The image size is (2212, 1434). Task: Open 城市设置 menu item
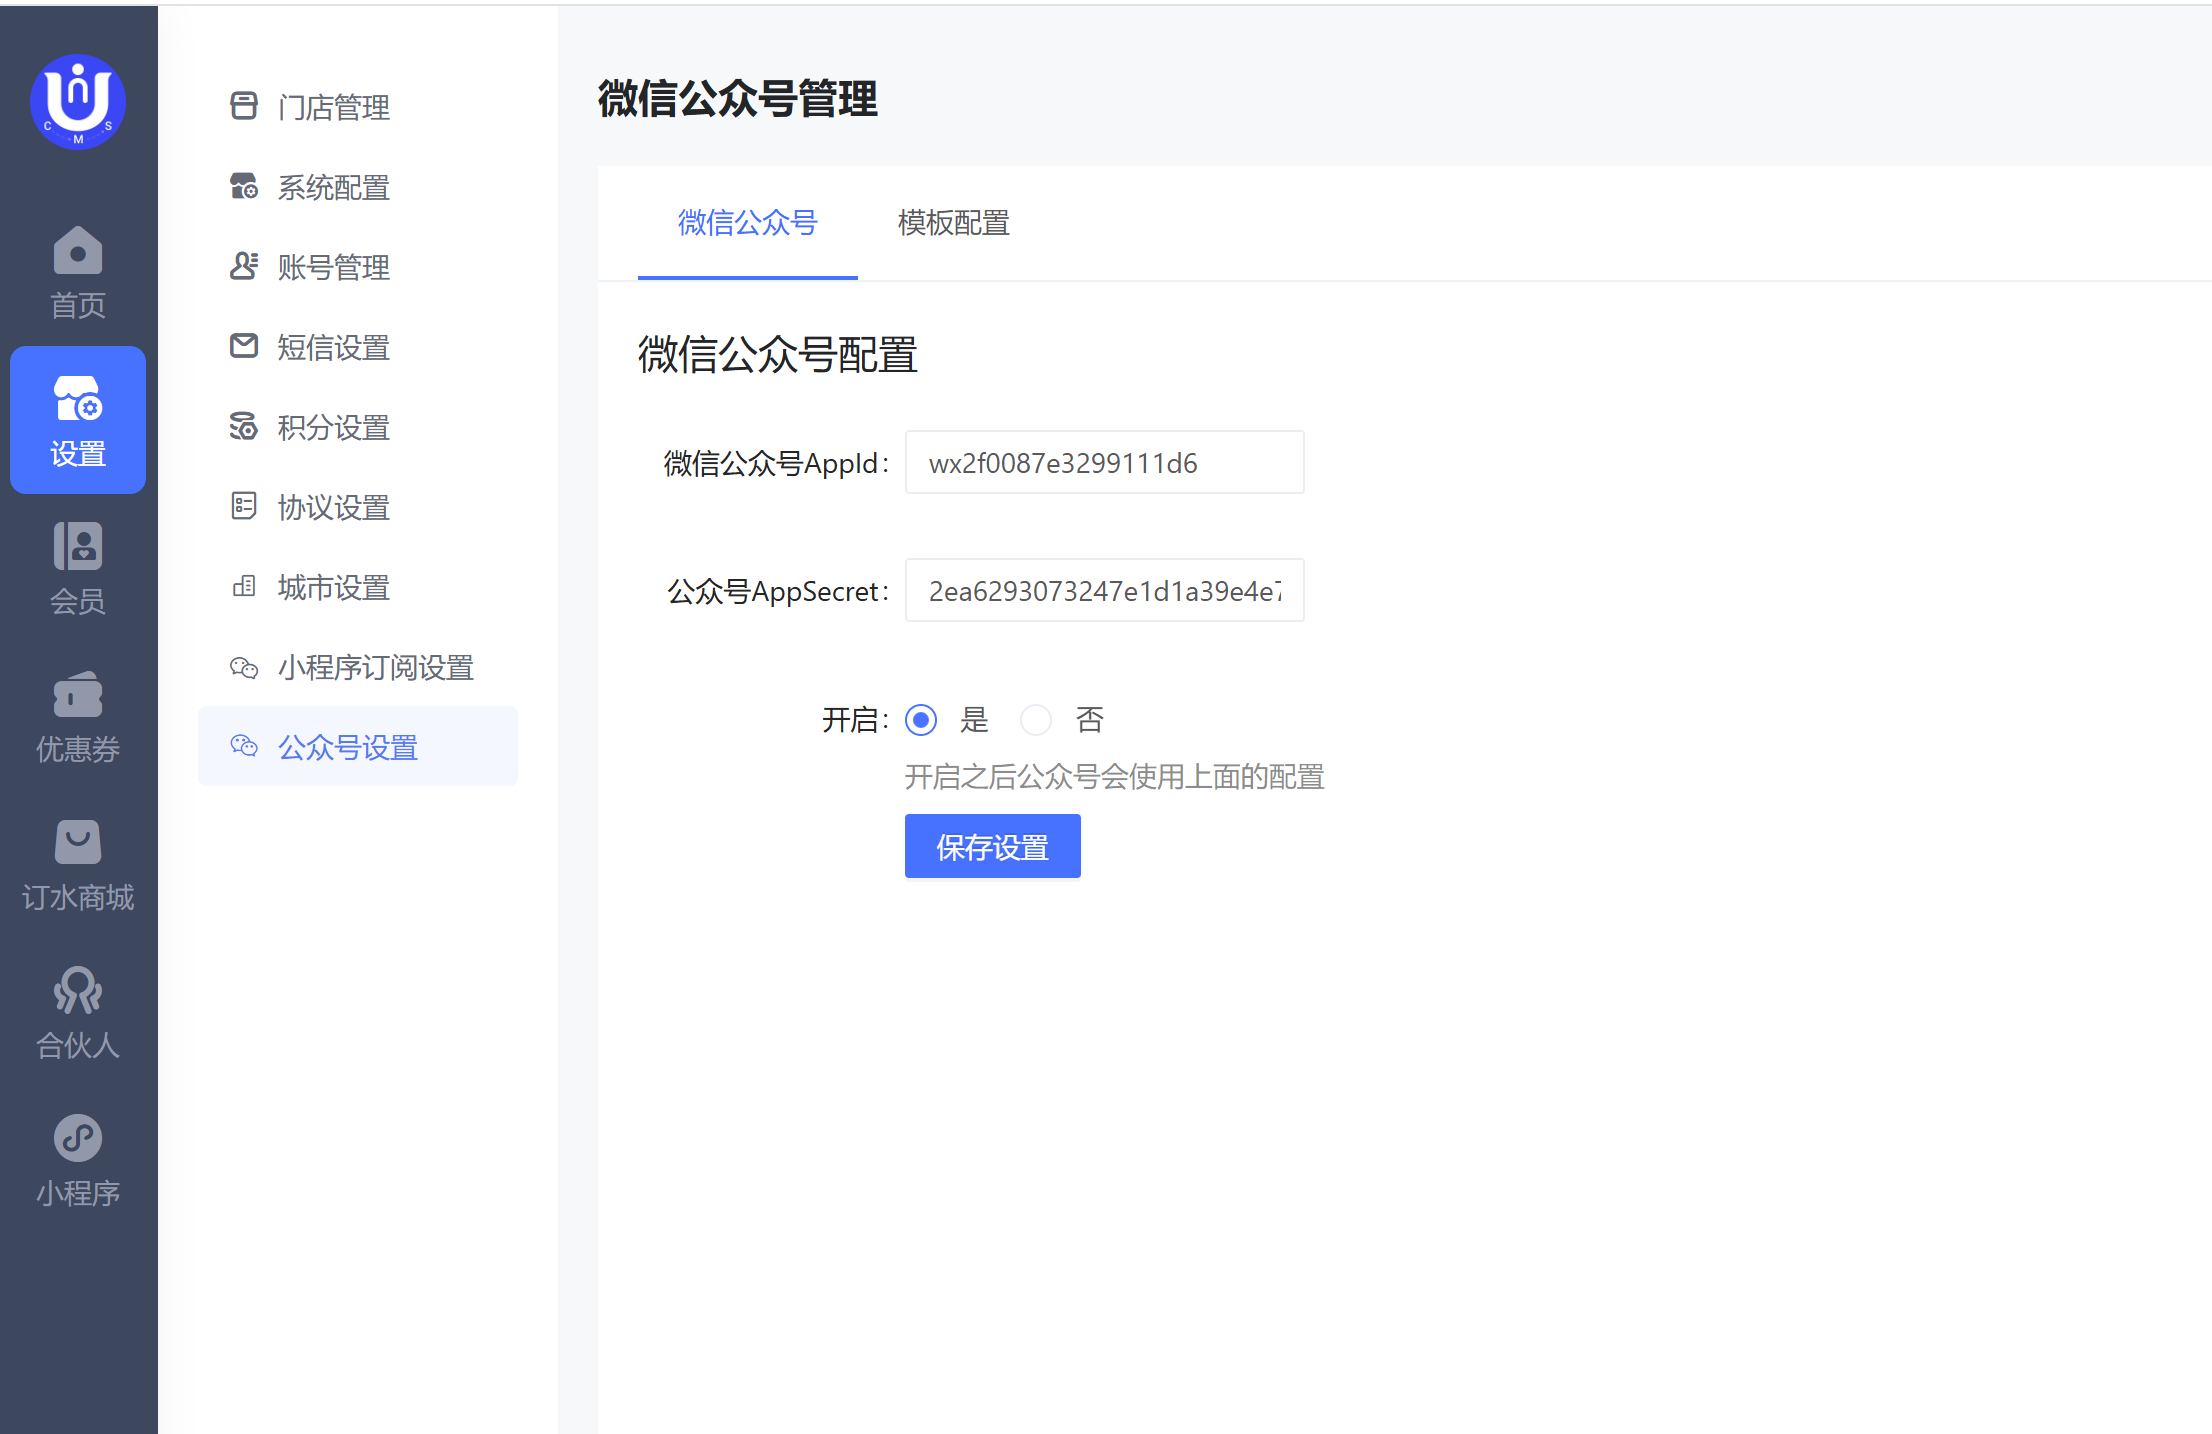point(358,586)
